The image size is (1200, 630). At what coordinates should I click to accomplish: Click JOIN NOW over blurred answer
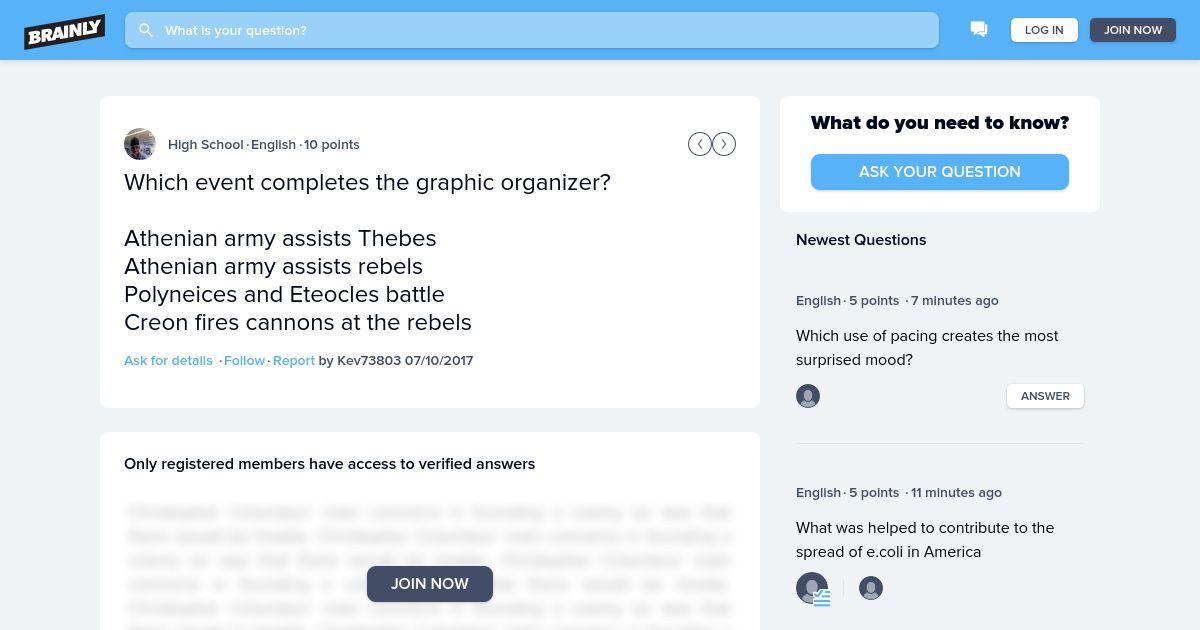point(430,584)
